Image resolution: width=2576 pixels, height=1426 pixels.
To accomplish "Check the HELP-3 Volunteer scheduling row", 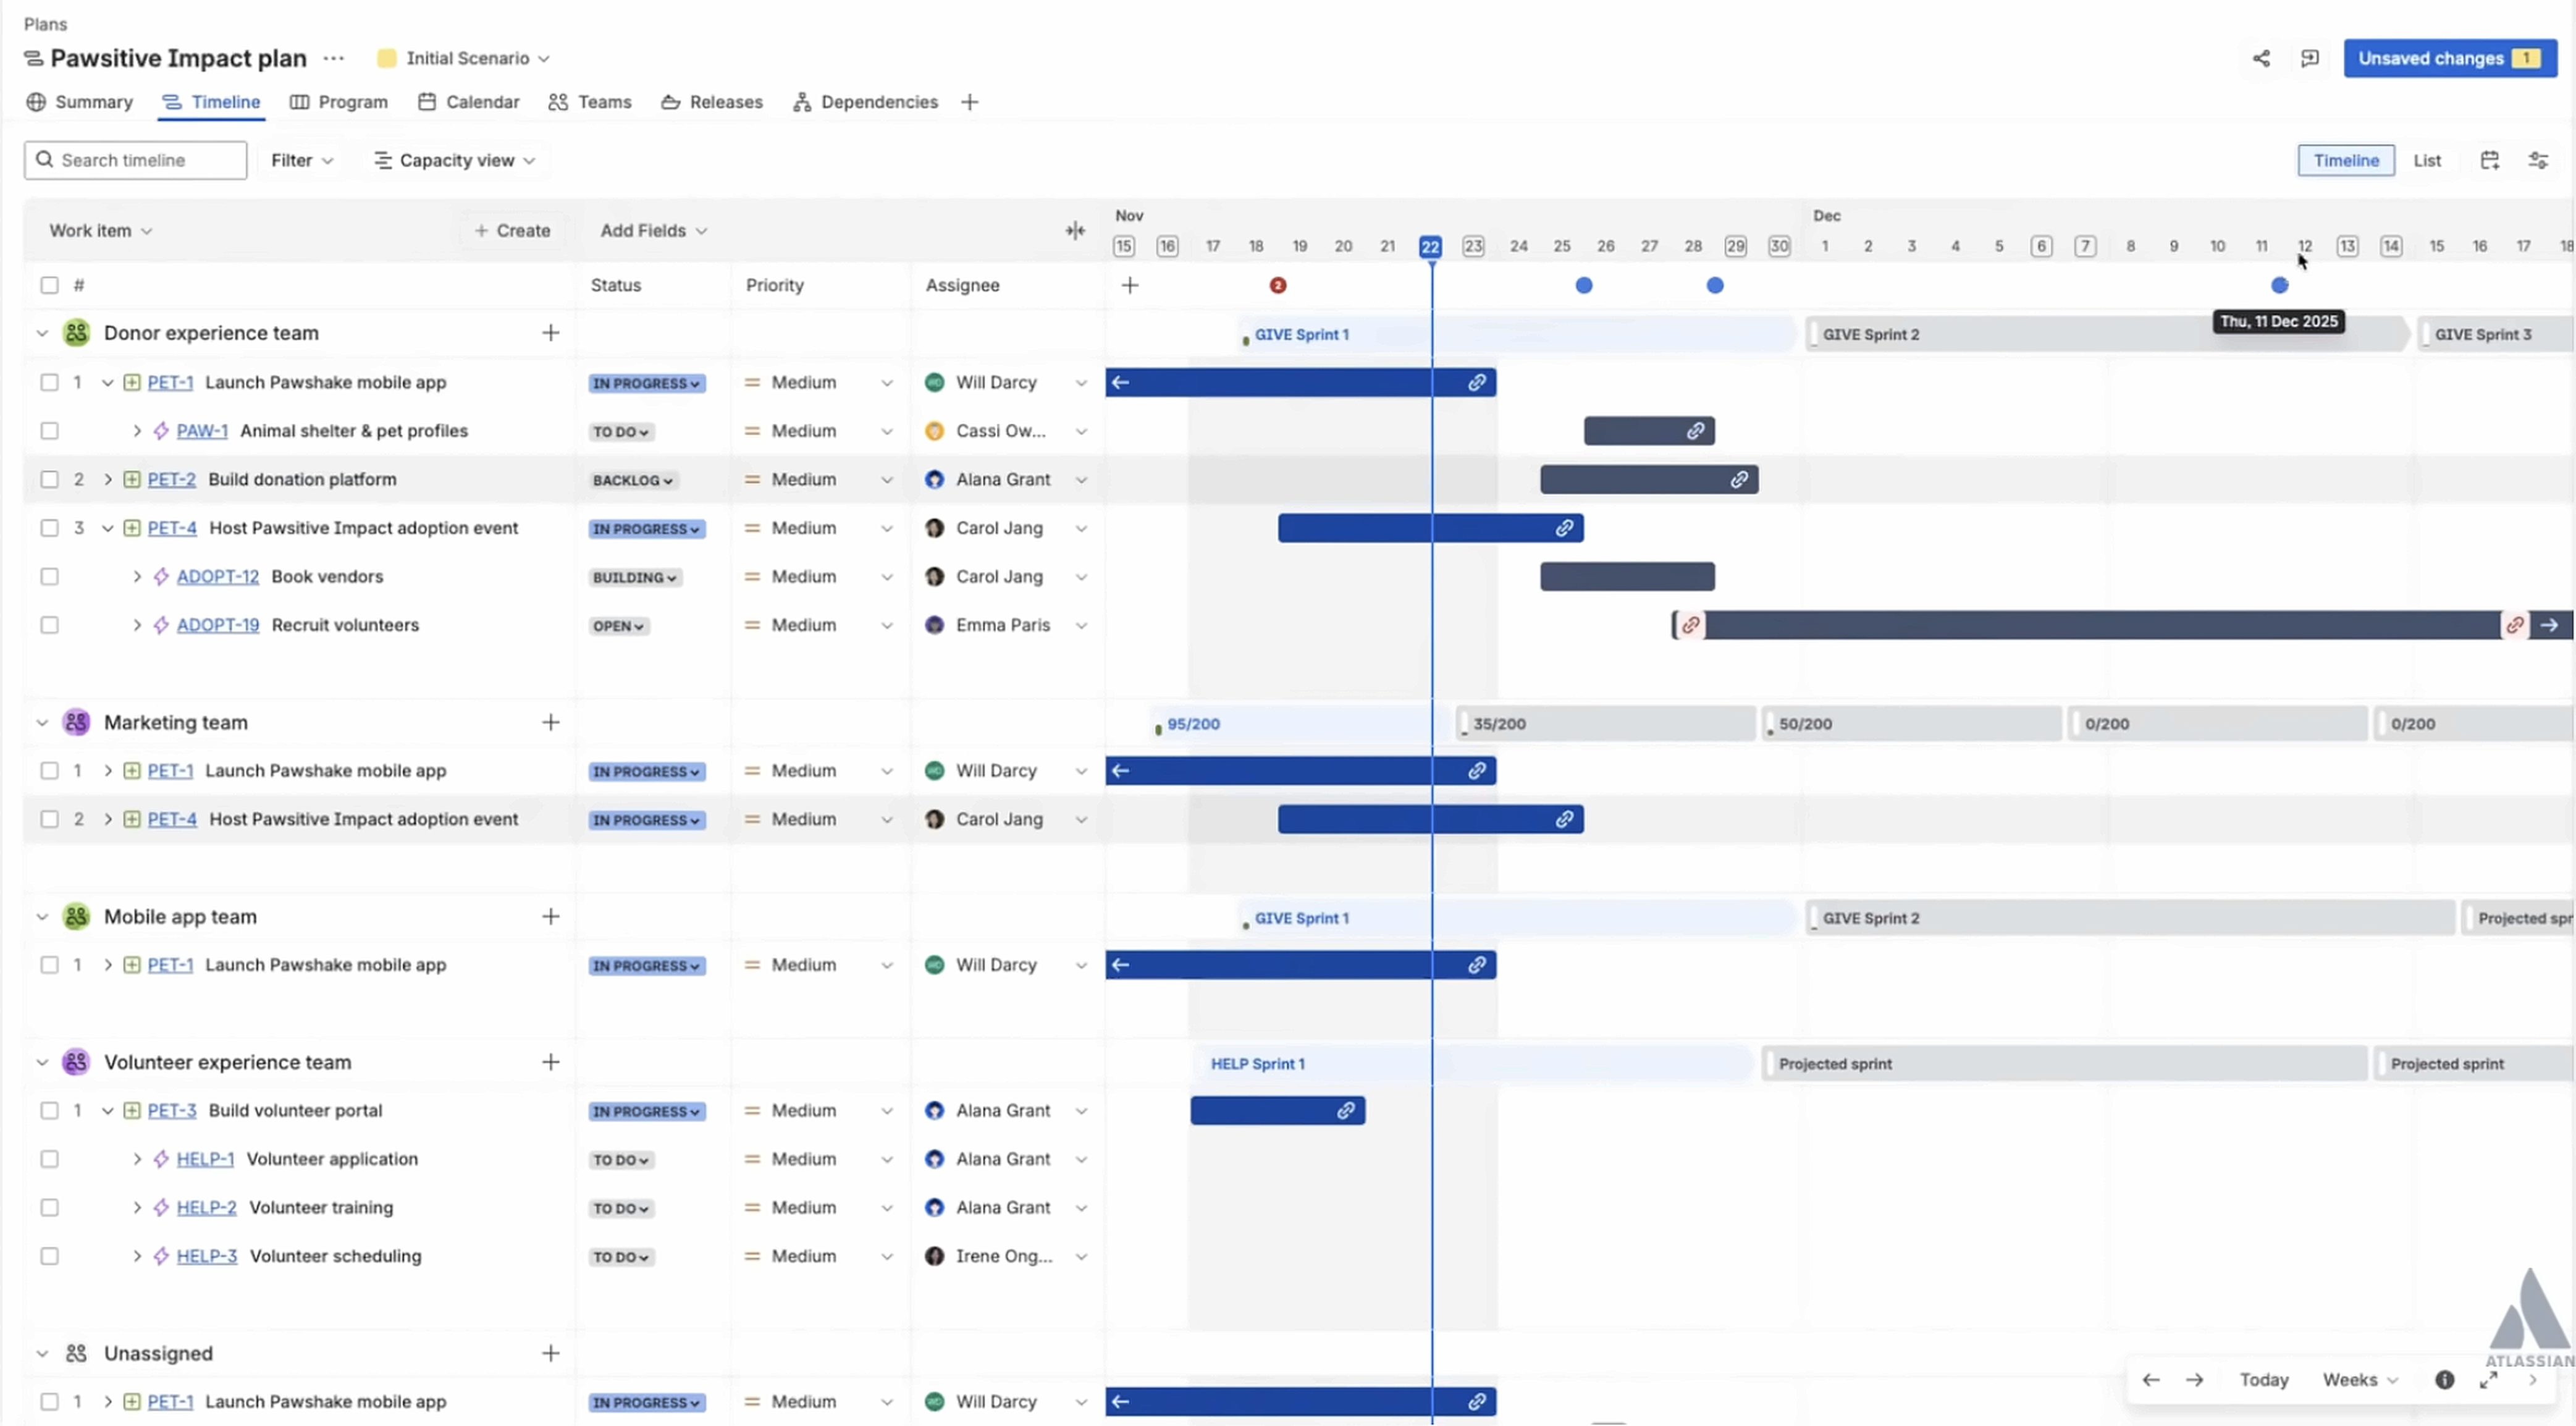I will tap(49, 1256).
